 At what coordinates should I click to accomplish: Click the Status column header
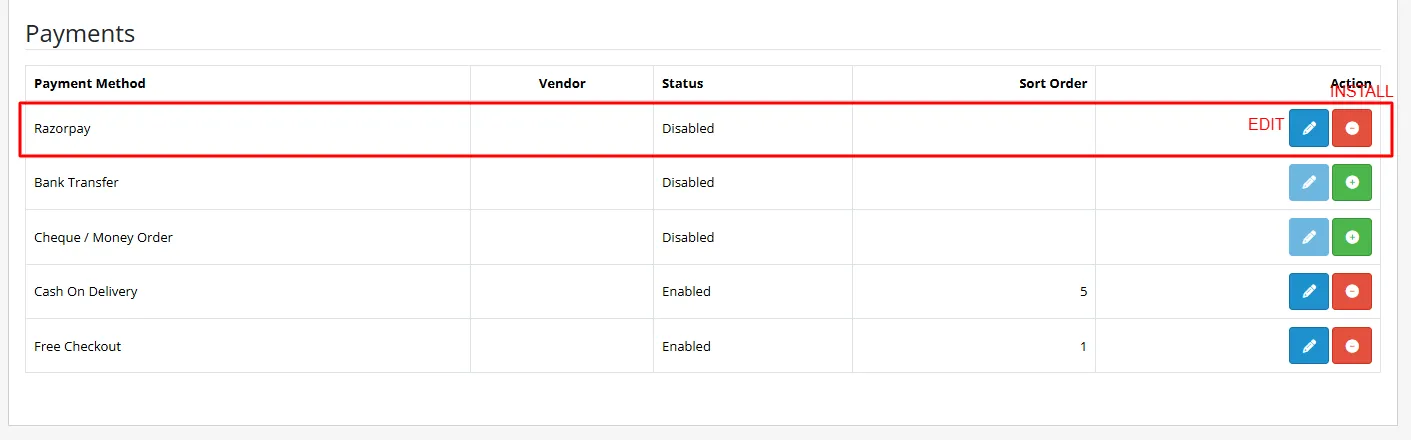click(x=682, y=83)
